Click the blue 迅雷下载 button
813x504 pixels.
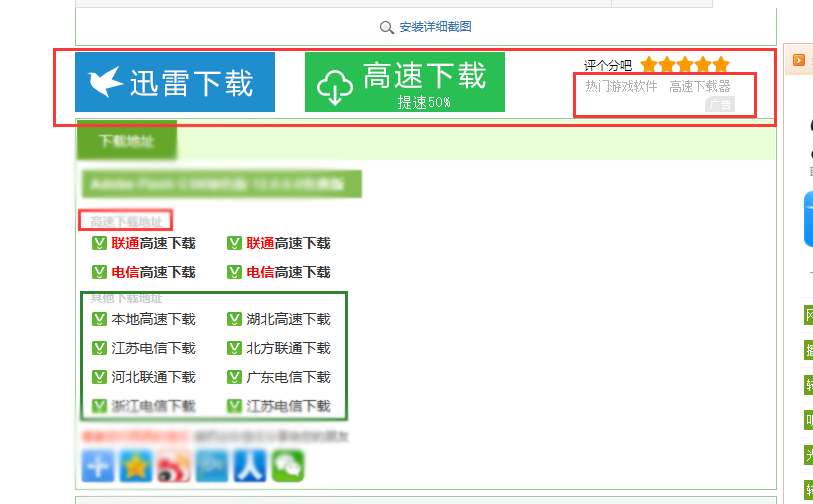[x=175, y=82]
